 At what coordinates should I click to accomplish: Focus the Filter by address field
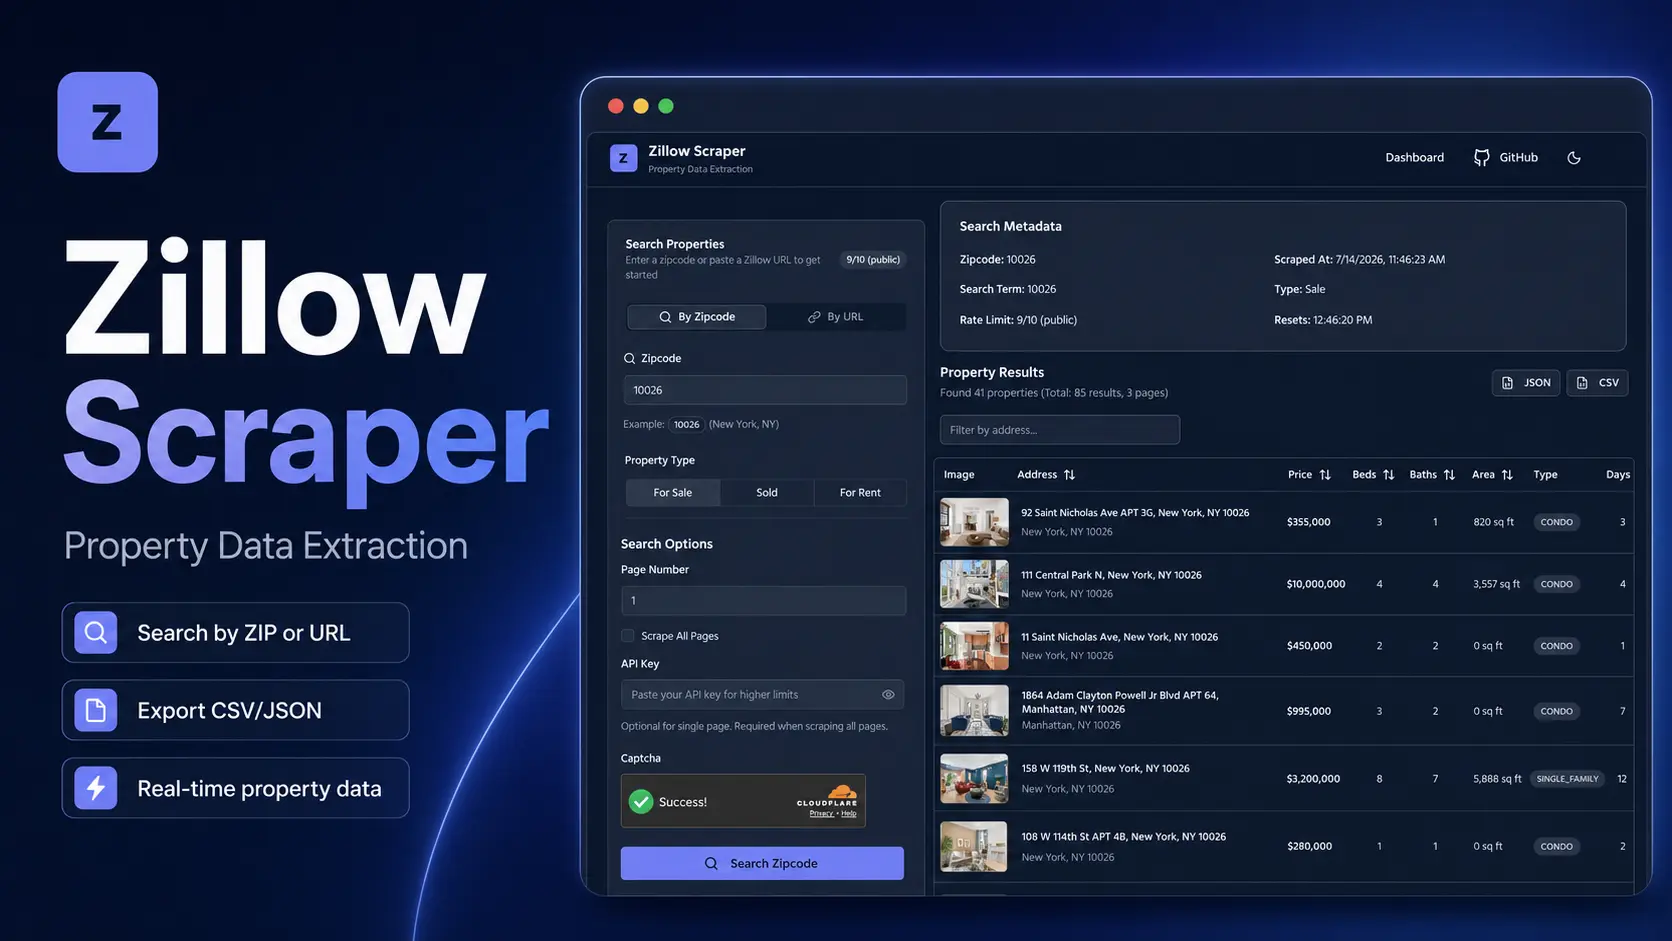[x=1059, y=430]
